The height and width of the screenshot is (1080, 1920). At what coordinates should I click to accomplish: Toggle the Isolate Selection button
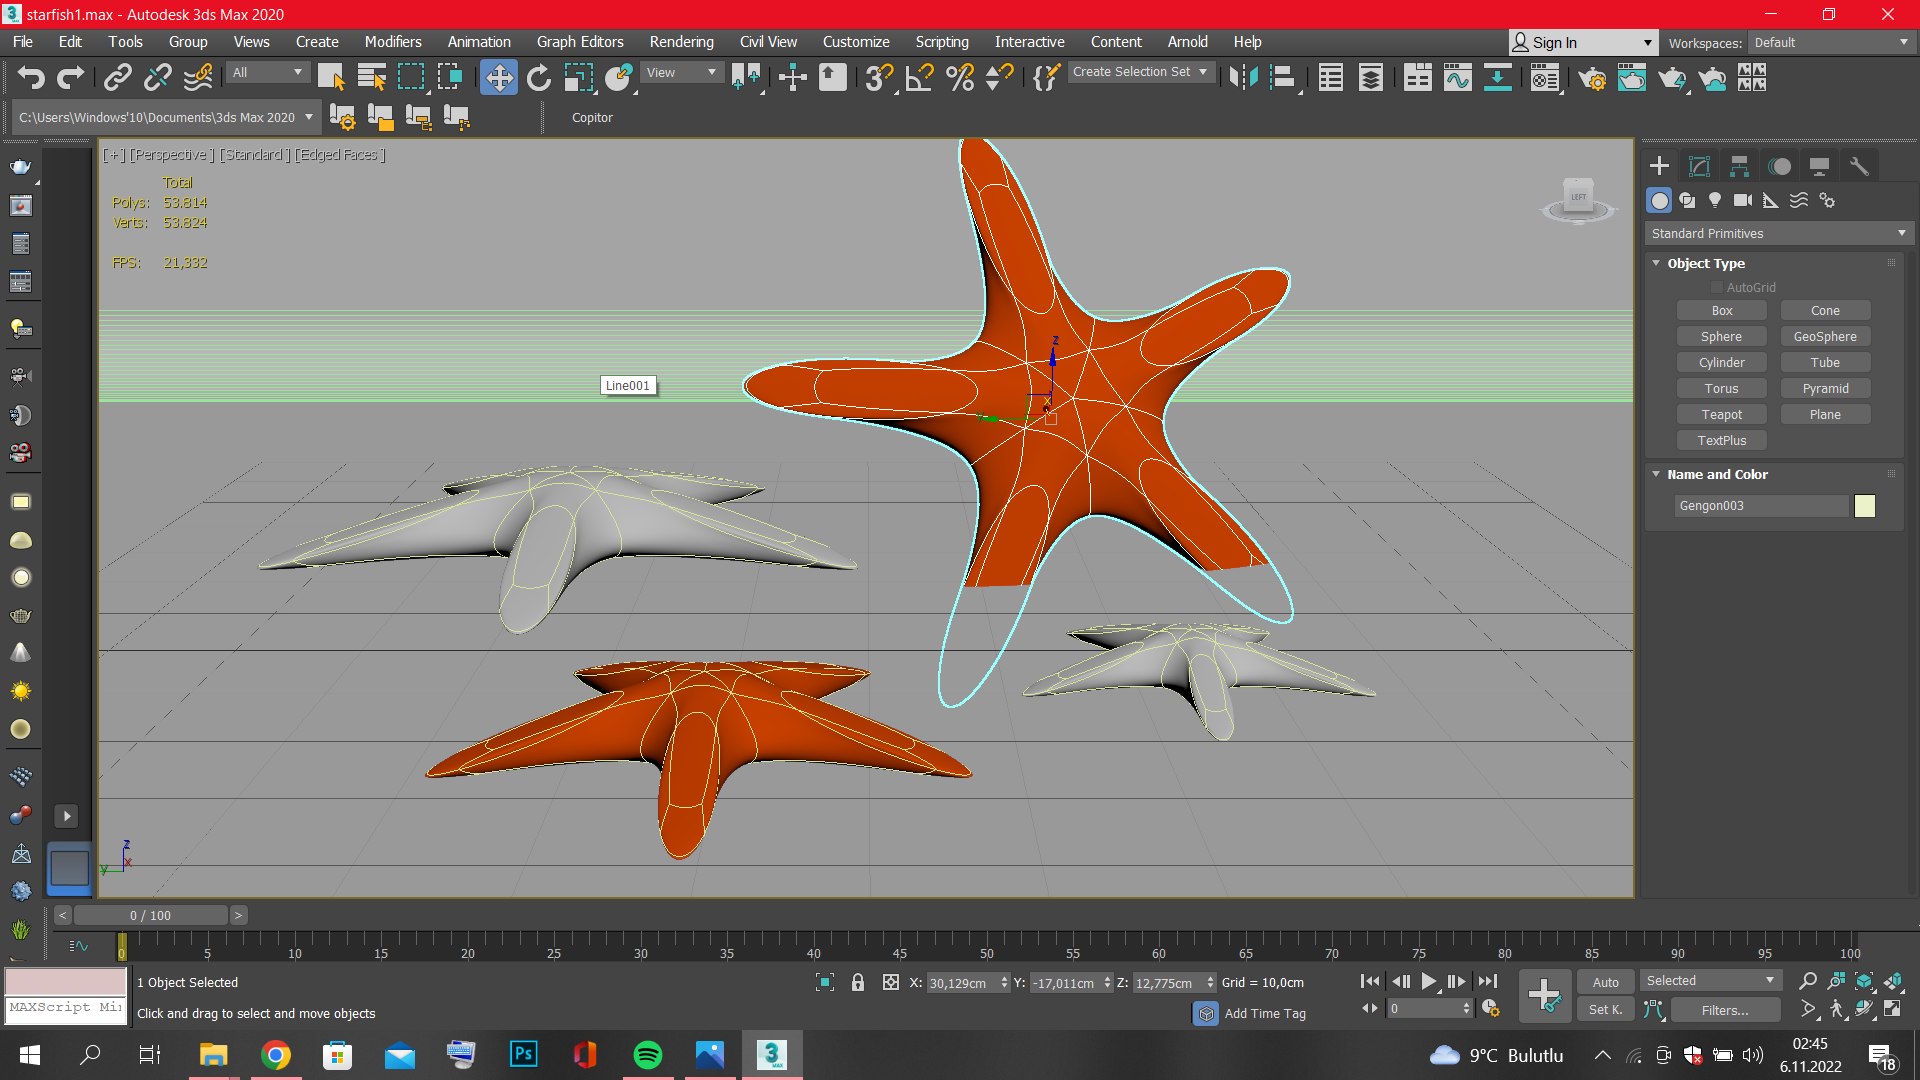(825, 982)
